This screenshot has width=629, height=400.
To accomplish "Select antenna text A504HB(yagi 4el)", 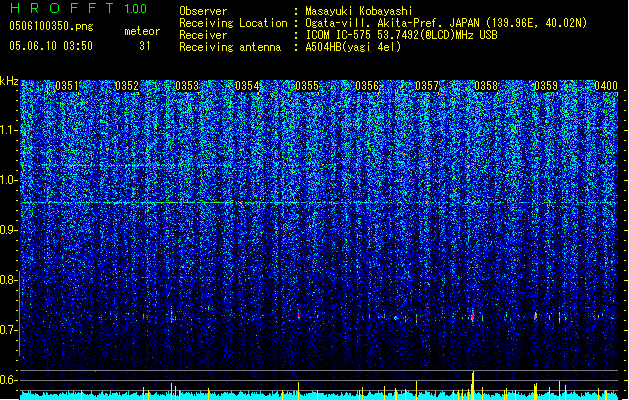I will tap(353, 47).
